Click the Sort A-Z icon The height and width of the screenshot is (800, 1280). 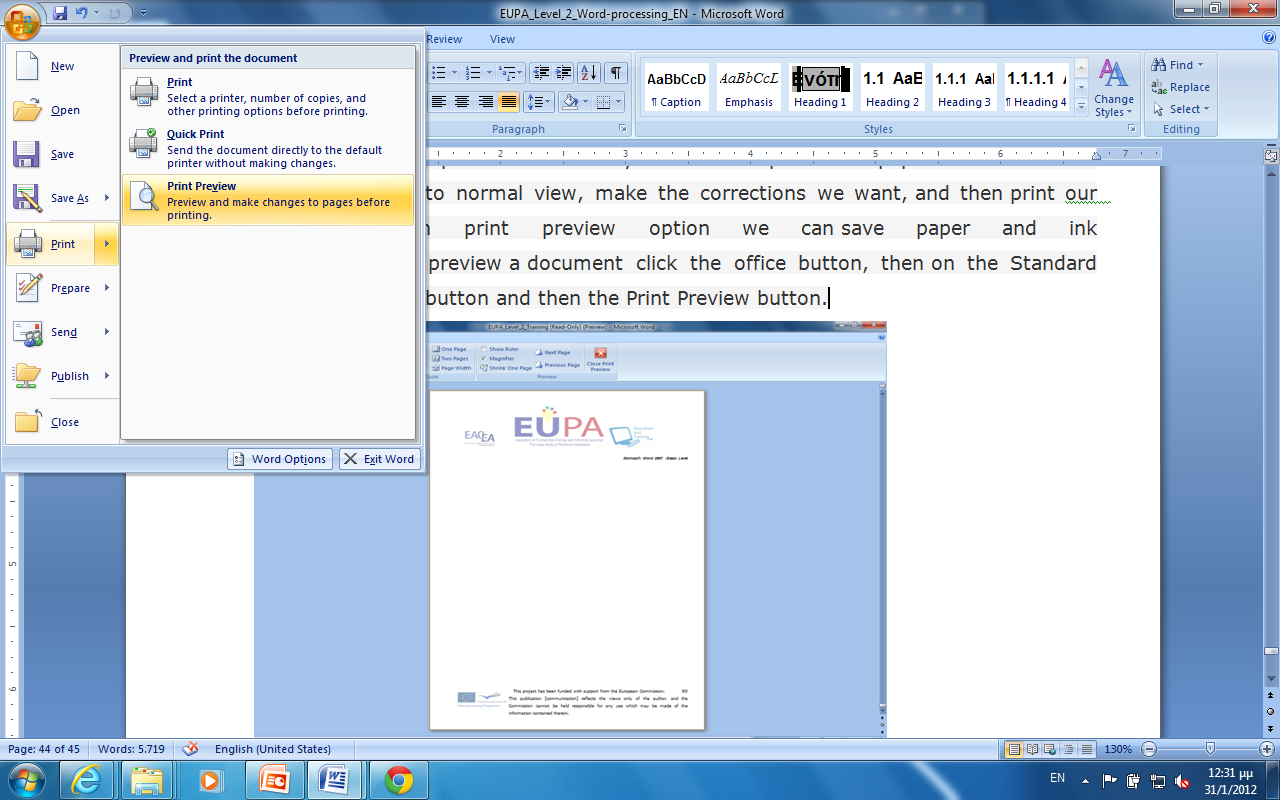coord(589,72)
